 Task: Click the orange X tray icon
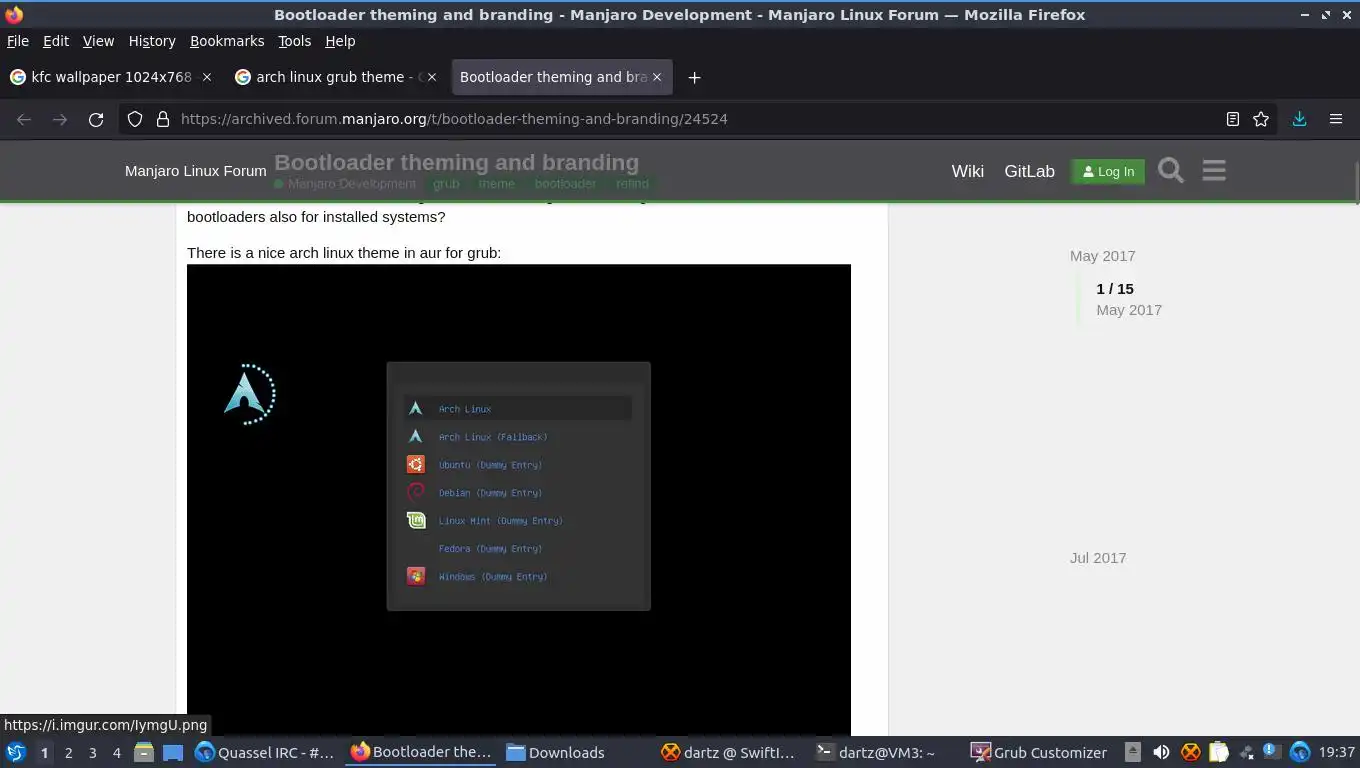pos(1190,752)
